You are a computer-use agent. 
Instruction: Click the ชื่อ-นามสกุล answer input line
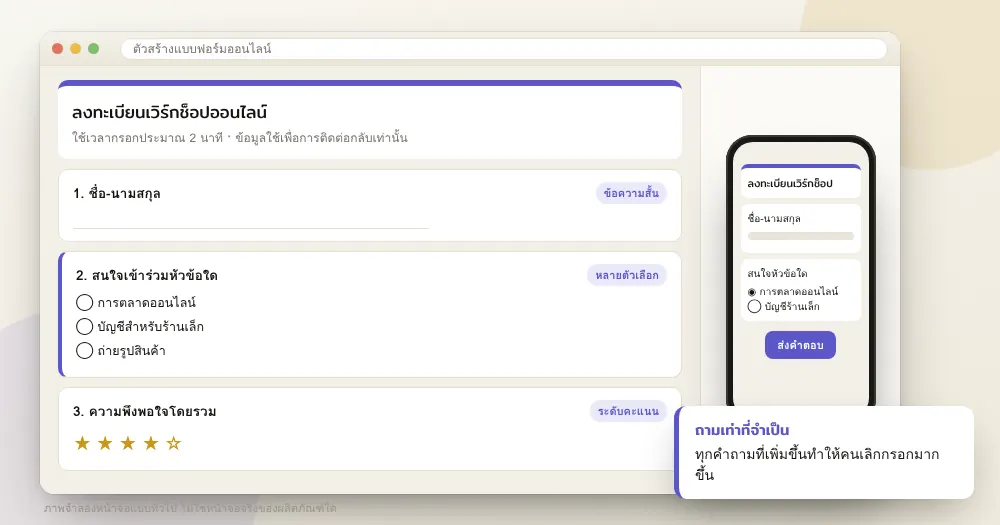[251, 227]
